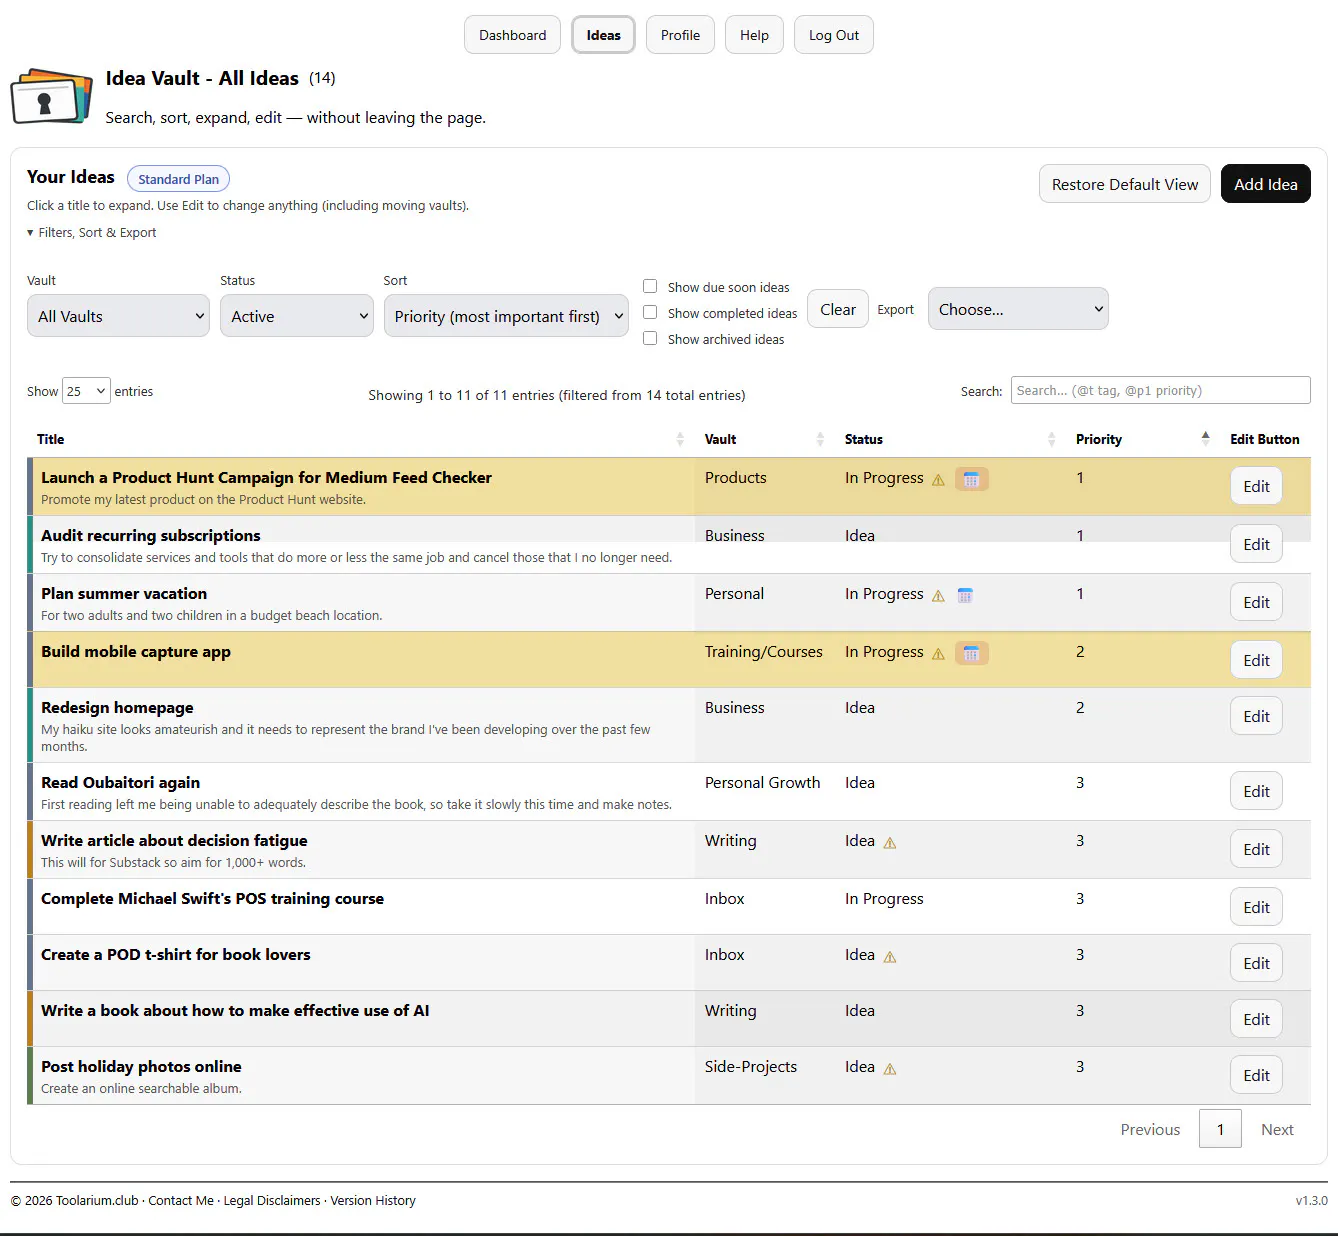Click Previous pagination link
Screen dimensions: 1338x1236
(x=1150, y=1129)
